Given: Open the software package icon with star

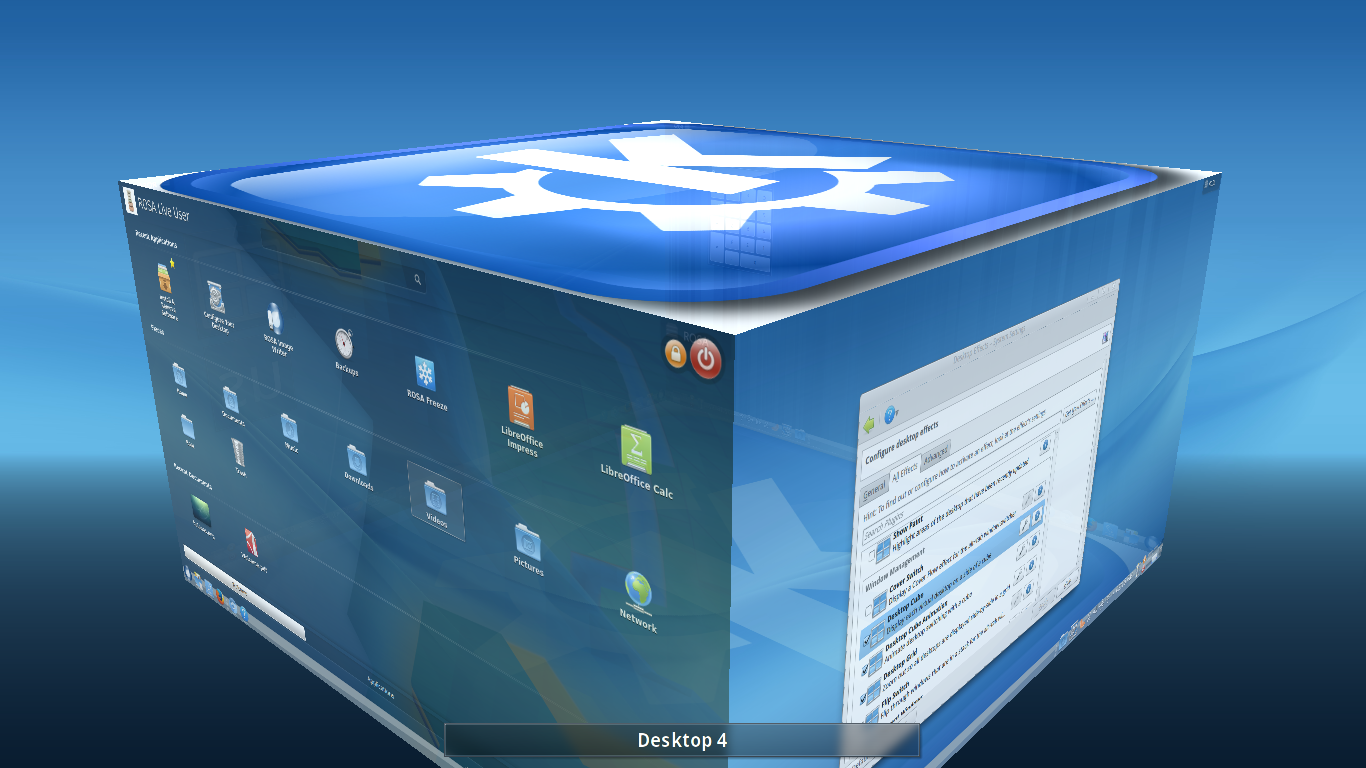Looking at the screenshot, I should (165, 278).
